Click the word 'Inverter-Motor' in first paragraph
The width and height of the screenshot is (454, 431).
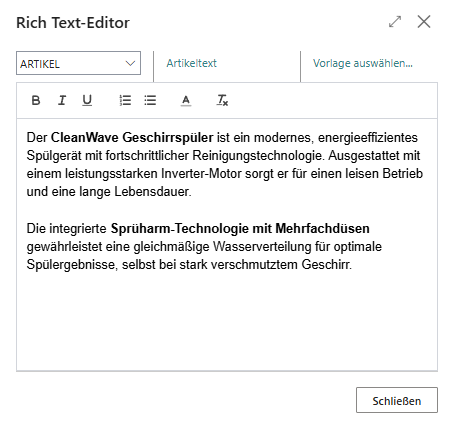201,174
